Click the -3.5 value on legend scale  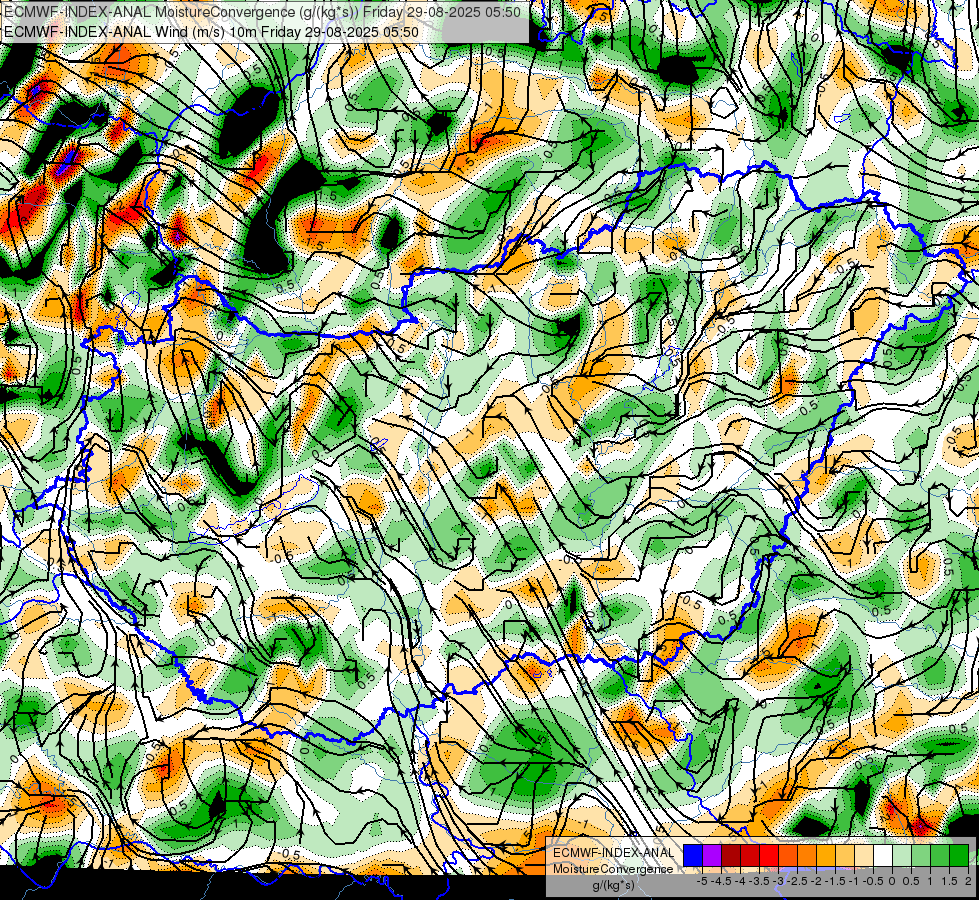(760, 881)
